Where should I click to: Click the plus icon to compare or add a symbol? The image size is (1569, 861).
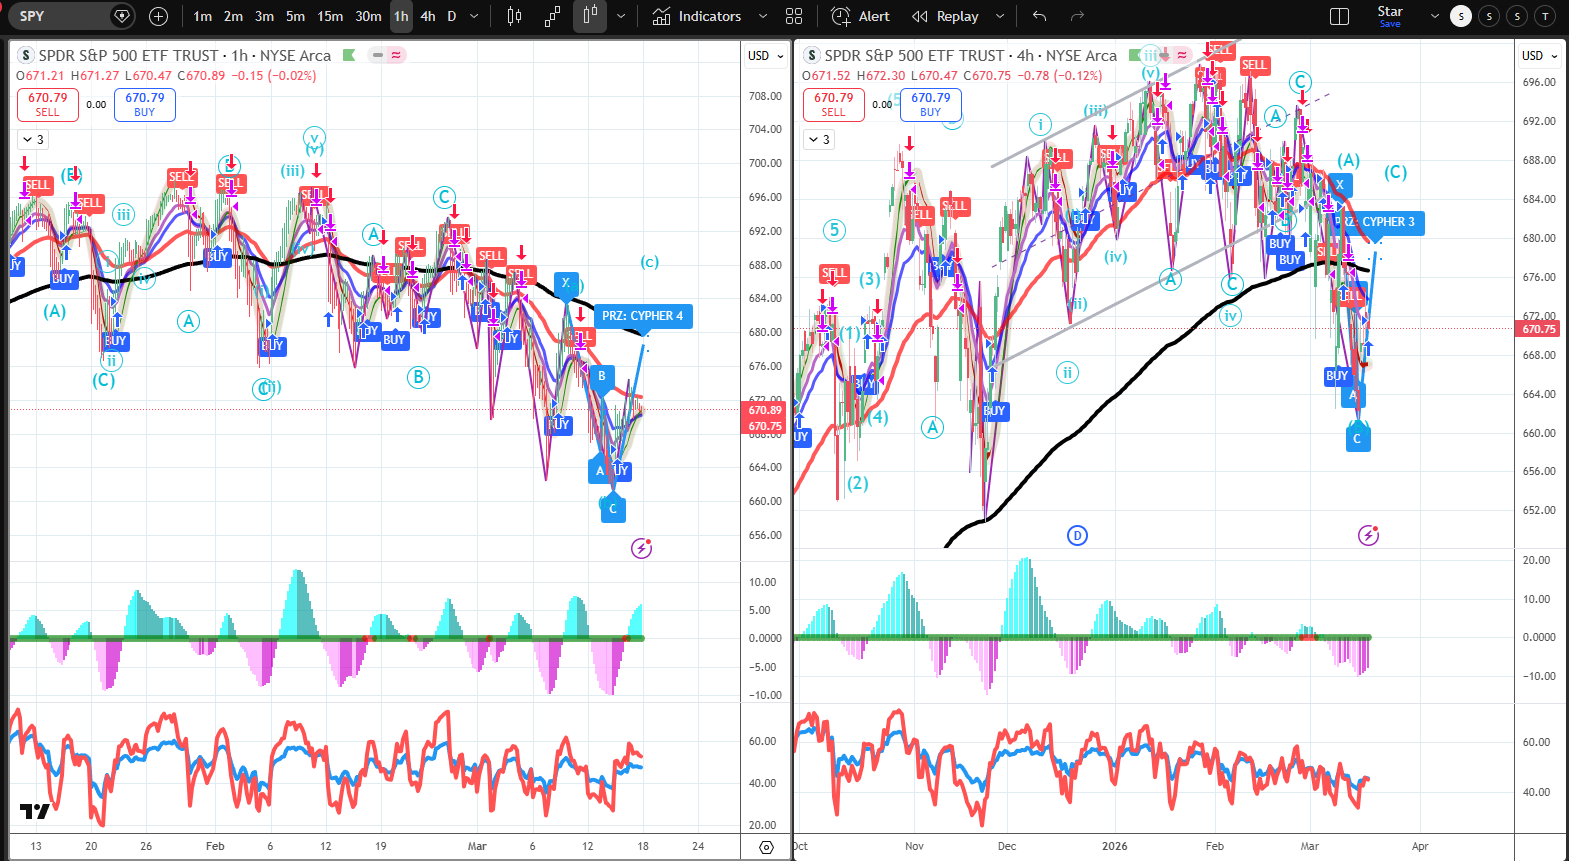[158, 16]
